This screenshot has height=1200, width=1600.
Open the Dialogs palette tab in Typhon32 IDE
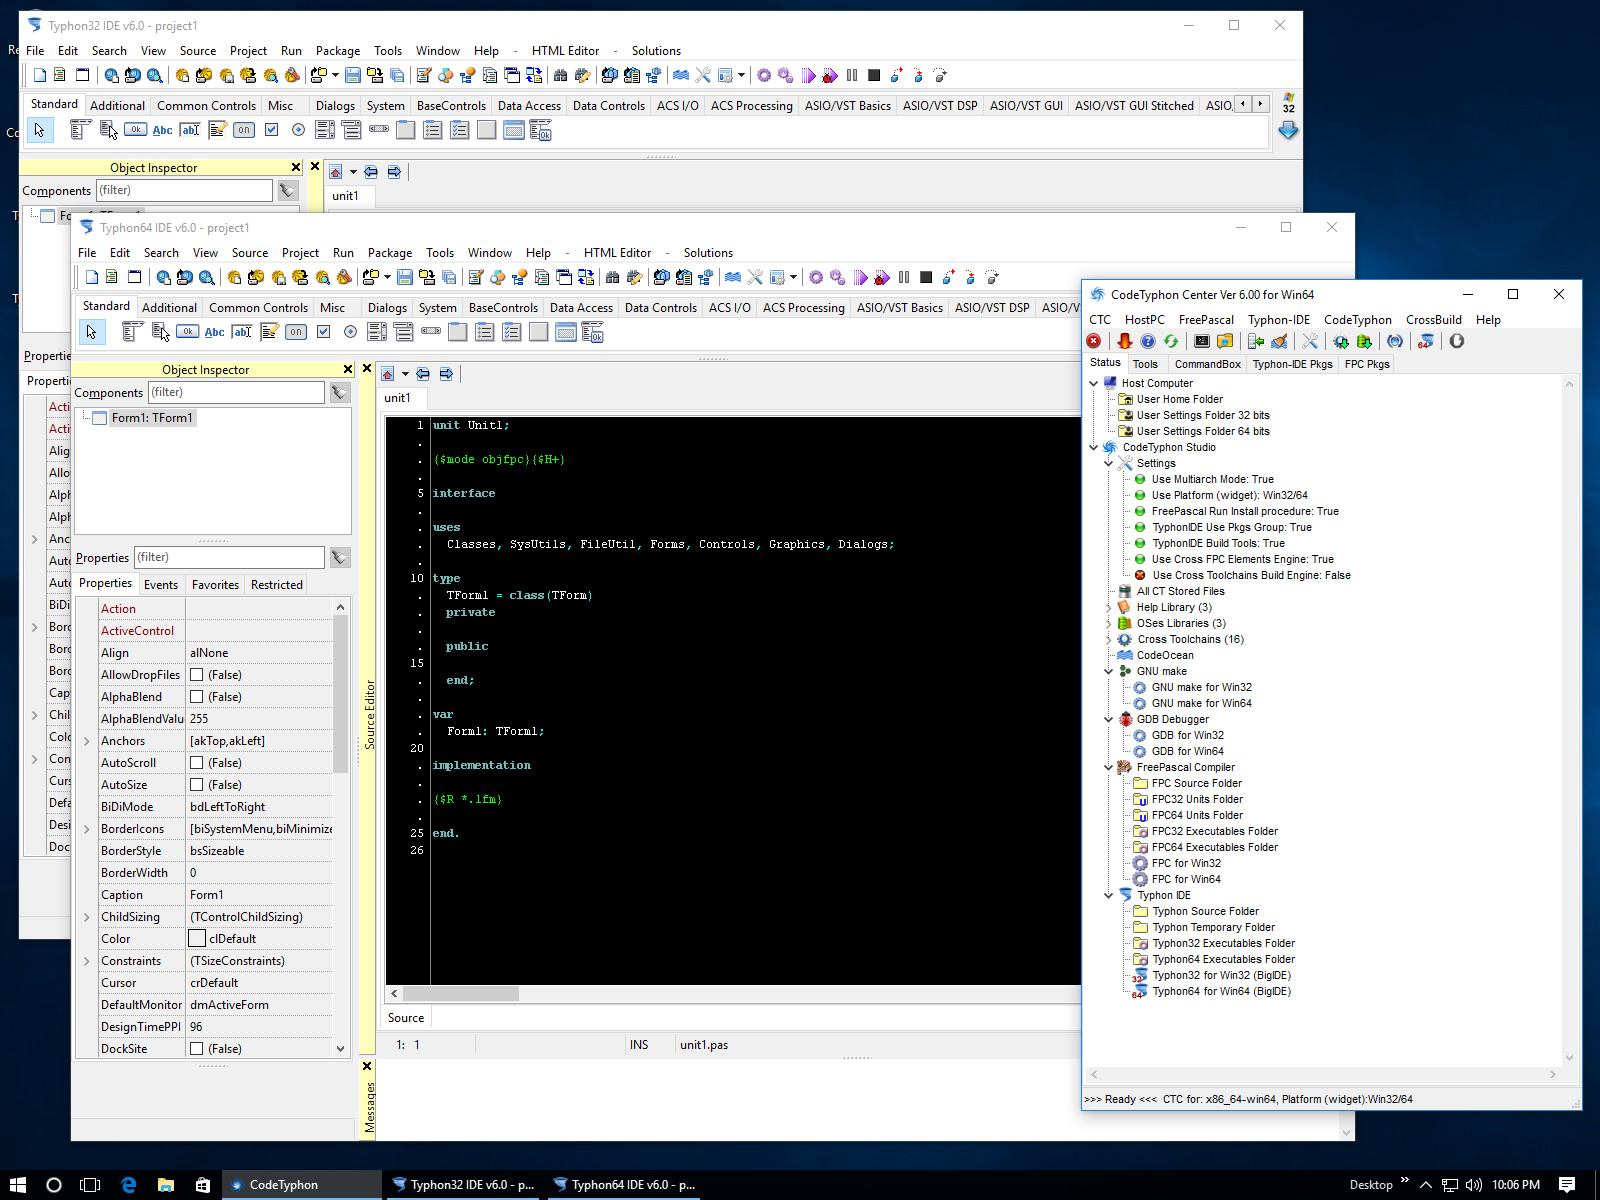(335, 106)
